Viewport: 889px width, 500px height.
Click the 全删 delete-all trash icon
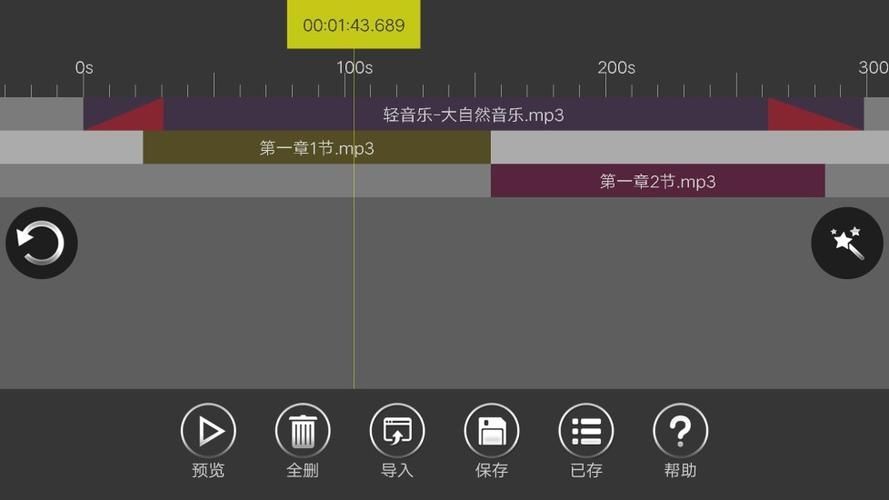coord(303,430)
